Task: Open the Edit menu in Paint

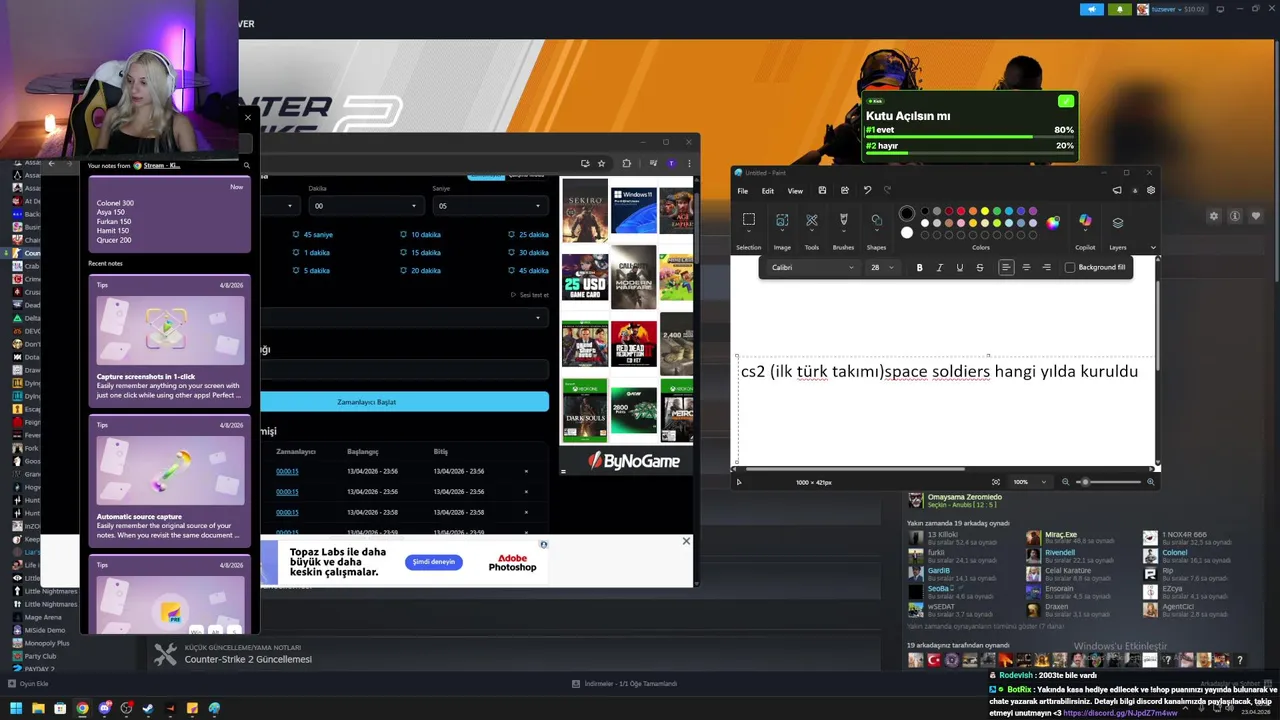Action: coord(768,190)
